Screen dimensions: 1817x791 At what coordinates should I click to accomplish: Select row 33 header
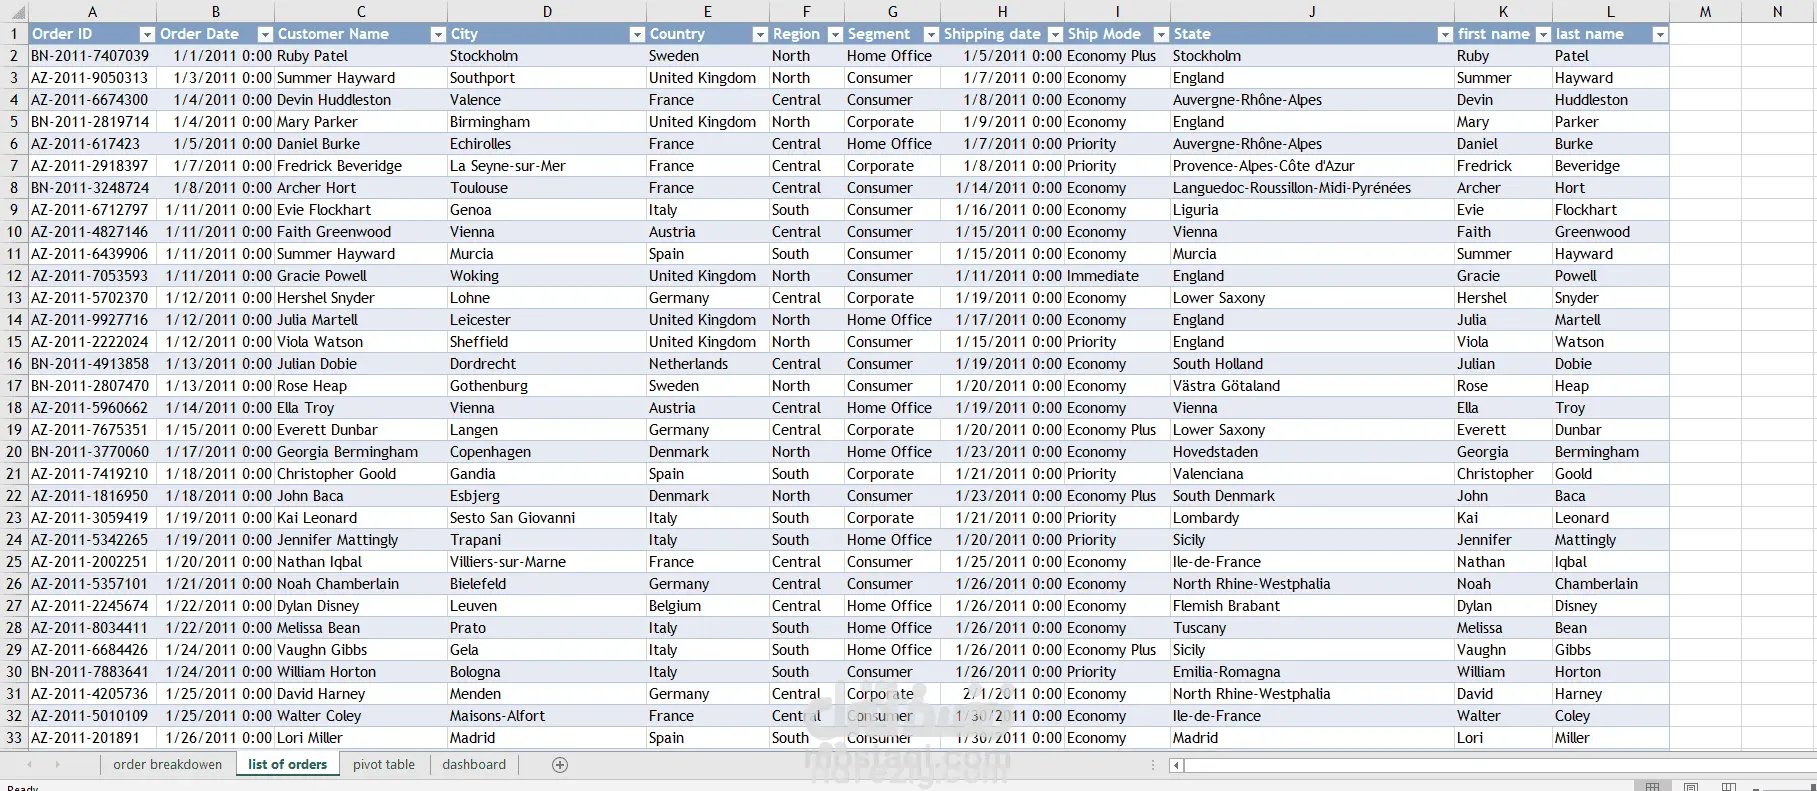(14, 738)
